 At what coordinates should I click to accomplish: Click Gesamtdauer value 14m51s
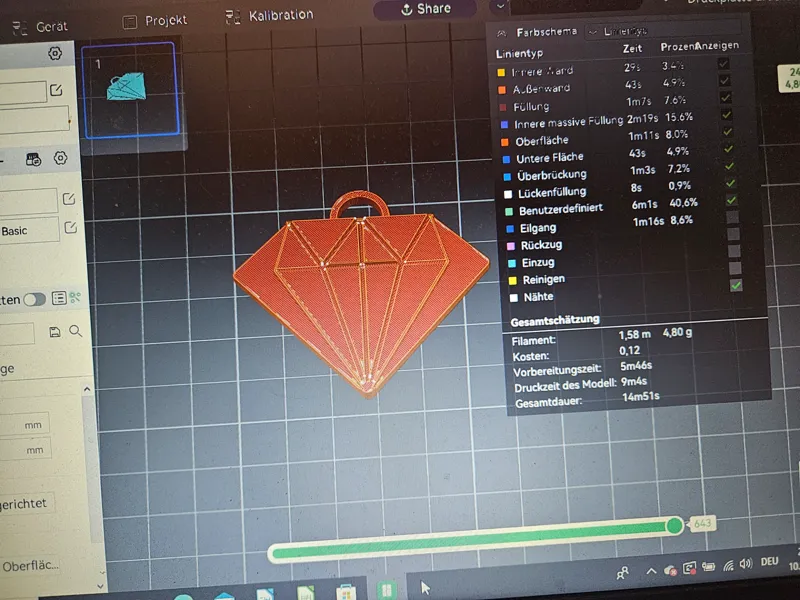pos(641,396)
